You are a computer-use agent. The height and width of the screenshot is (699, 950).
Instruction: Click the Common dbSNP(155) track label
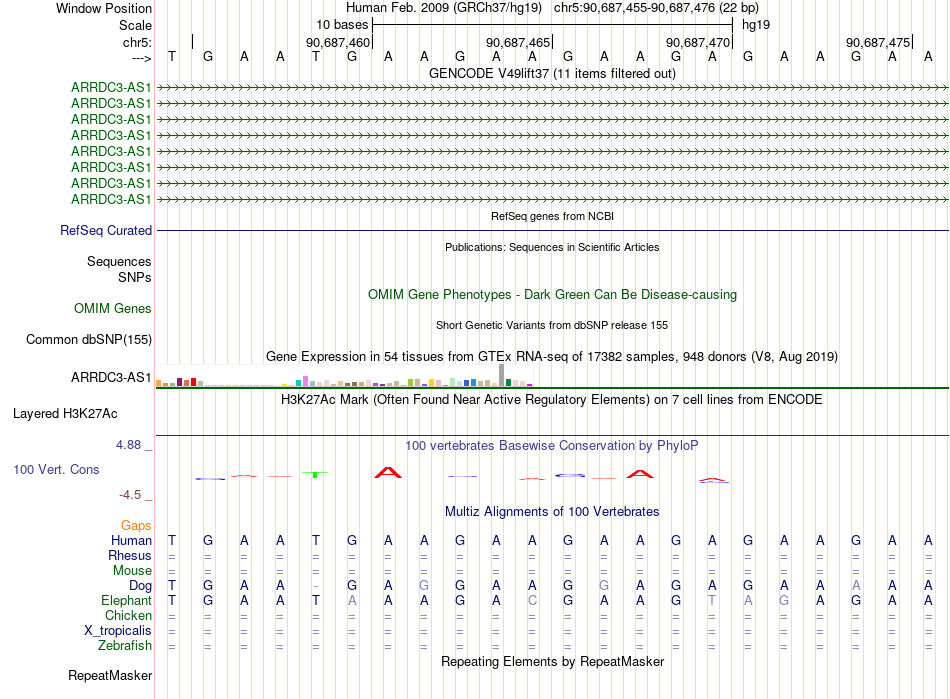point(88,339)
